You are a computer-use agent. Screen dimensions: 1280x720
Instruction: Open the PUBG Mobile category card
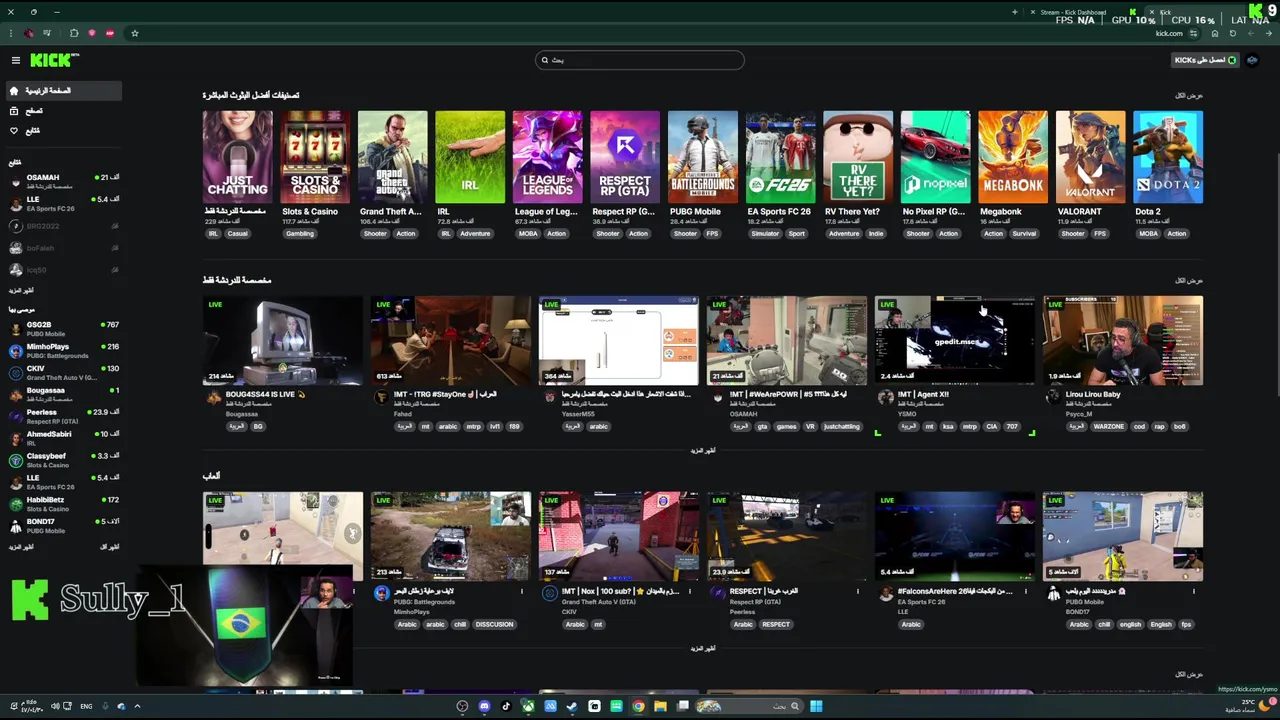703,157
